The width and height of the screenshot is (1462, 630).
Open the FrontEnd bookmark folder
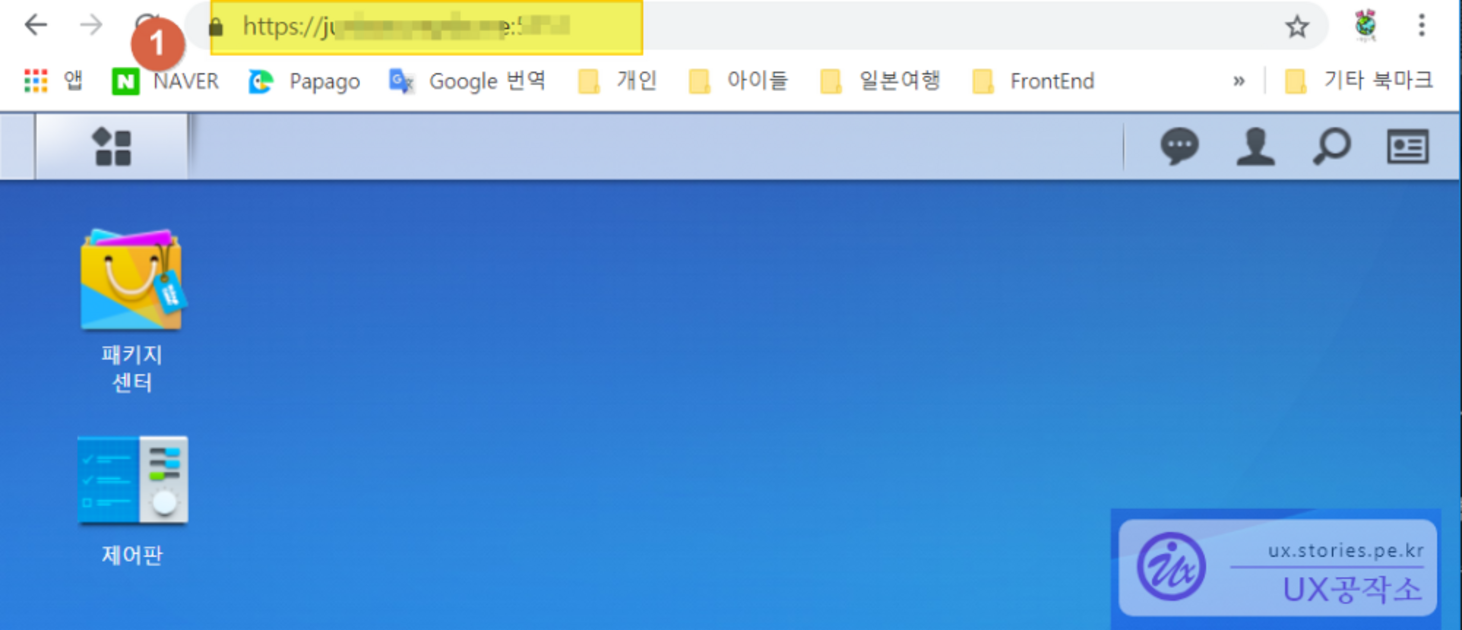click(x=1033, y=81)
